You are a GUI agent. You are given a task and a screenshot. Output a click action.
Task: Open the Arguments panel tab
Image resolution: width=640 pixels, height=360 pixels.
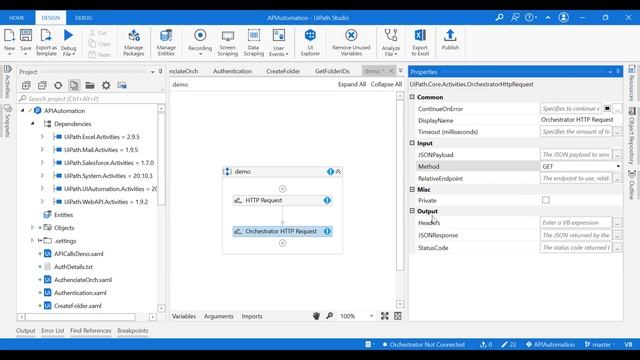tap(218, 316)
